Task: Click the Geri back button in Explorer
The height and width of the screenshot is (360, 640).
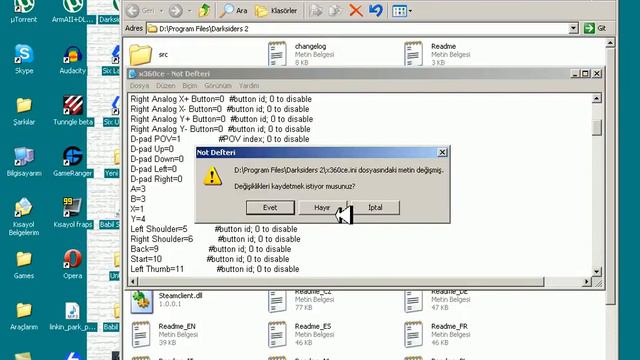Action: coord(140,11)
